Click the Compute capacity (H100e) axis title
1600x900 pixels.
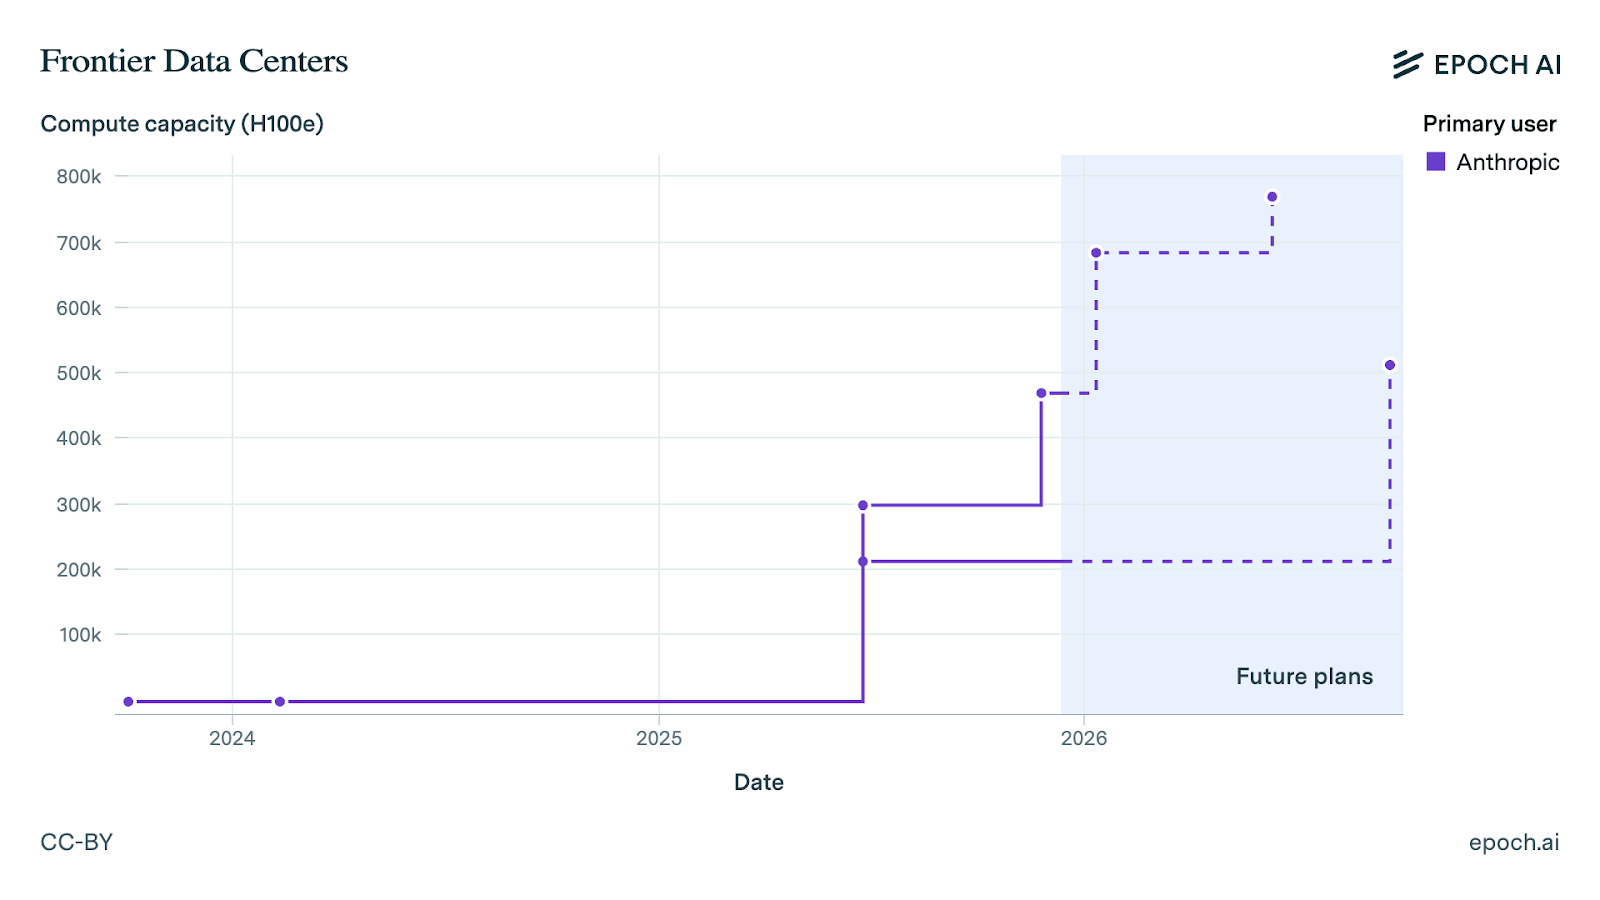coord(182,124)
